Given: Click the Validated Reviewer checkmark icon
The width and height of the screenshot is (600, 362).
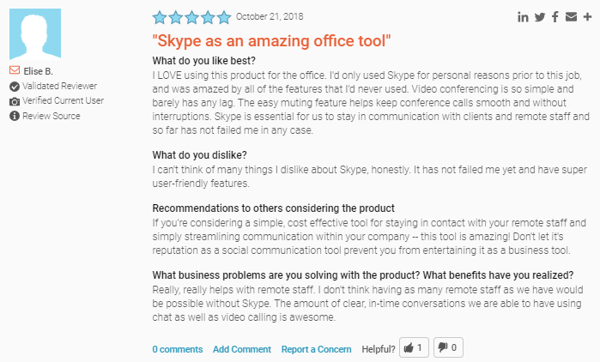Looking at the screenshot, I should pos(15,87).
